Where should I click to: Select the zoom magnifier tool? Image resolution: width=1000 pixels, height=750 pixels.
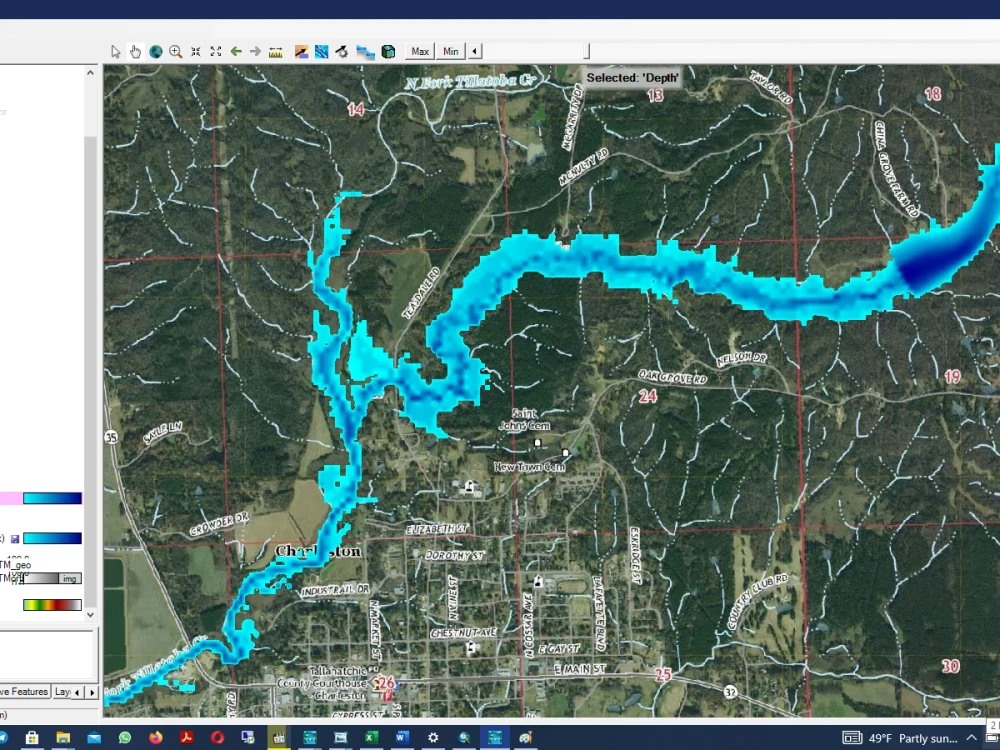pyautogui.click(x=177, y=51)
